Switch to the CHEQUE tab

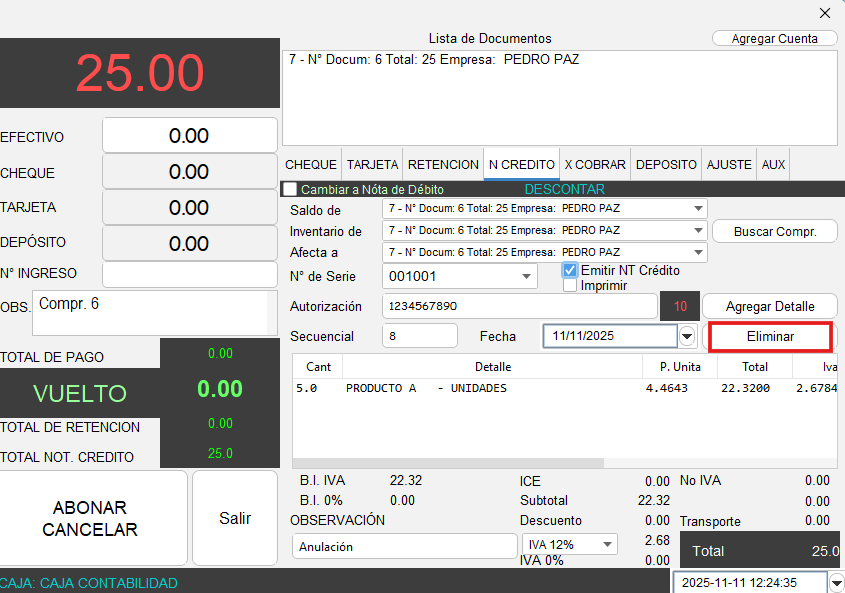[x=311, y=165]
